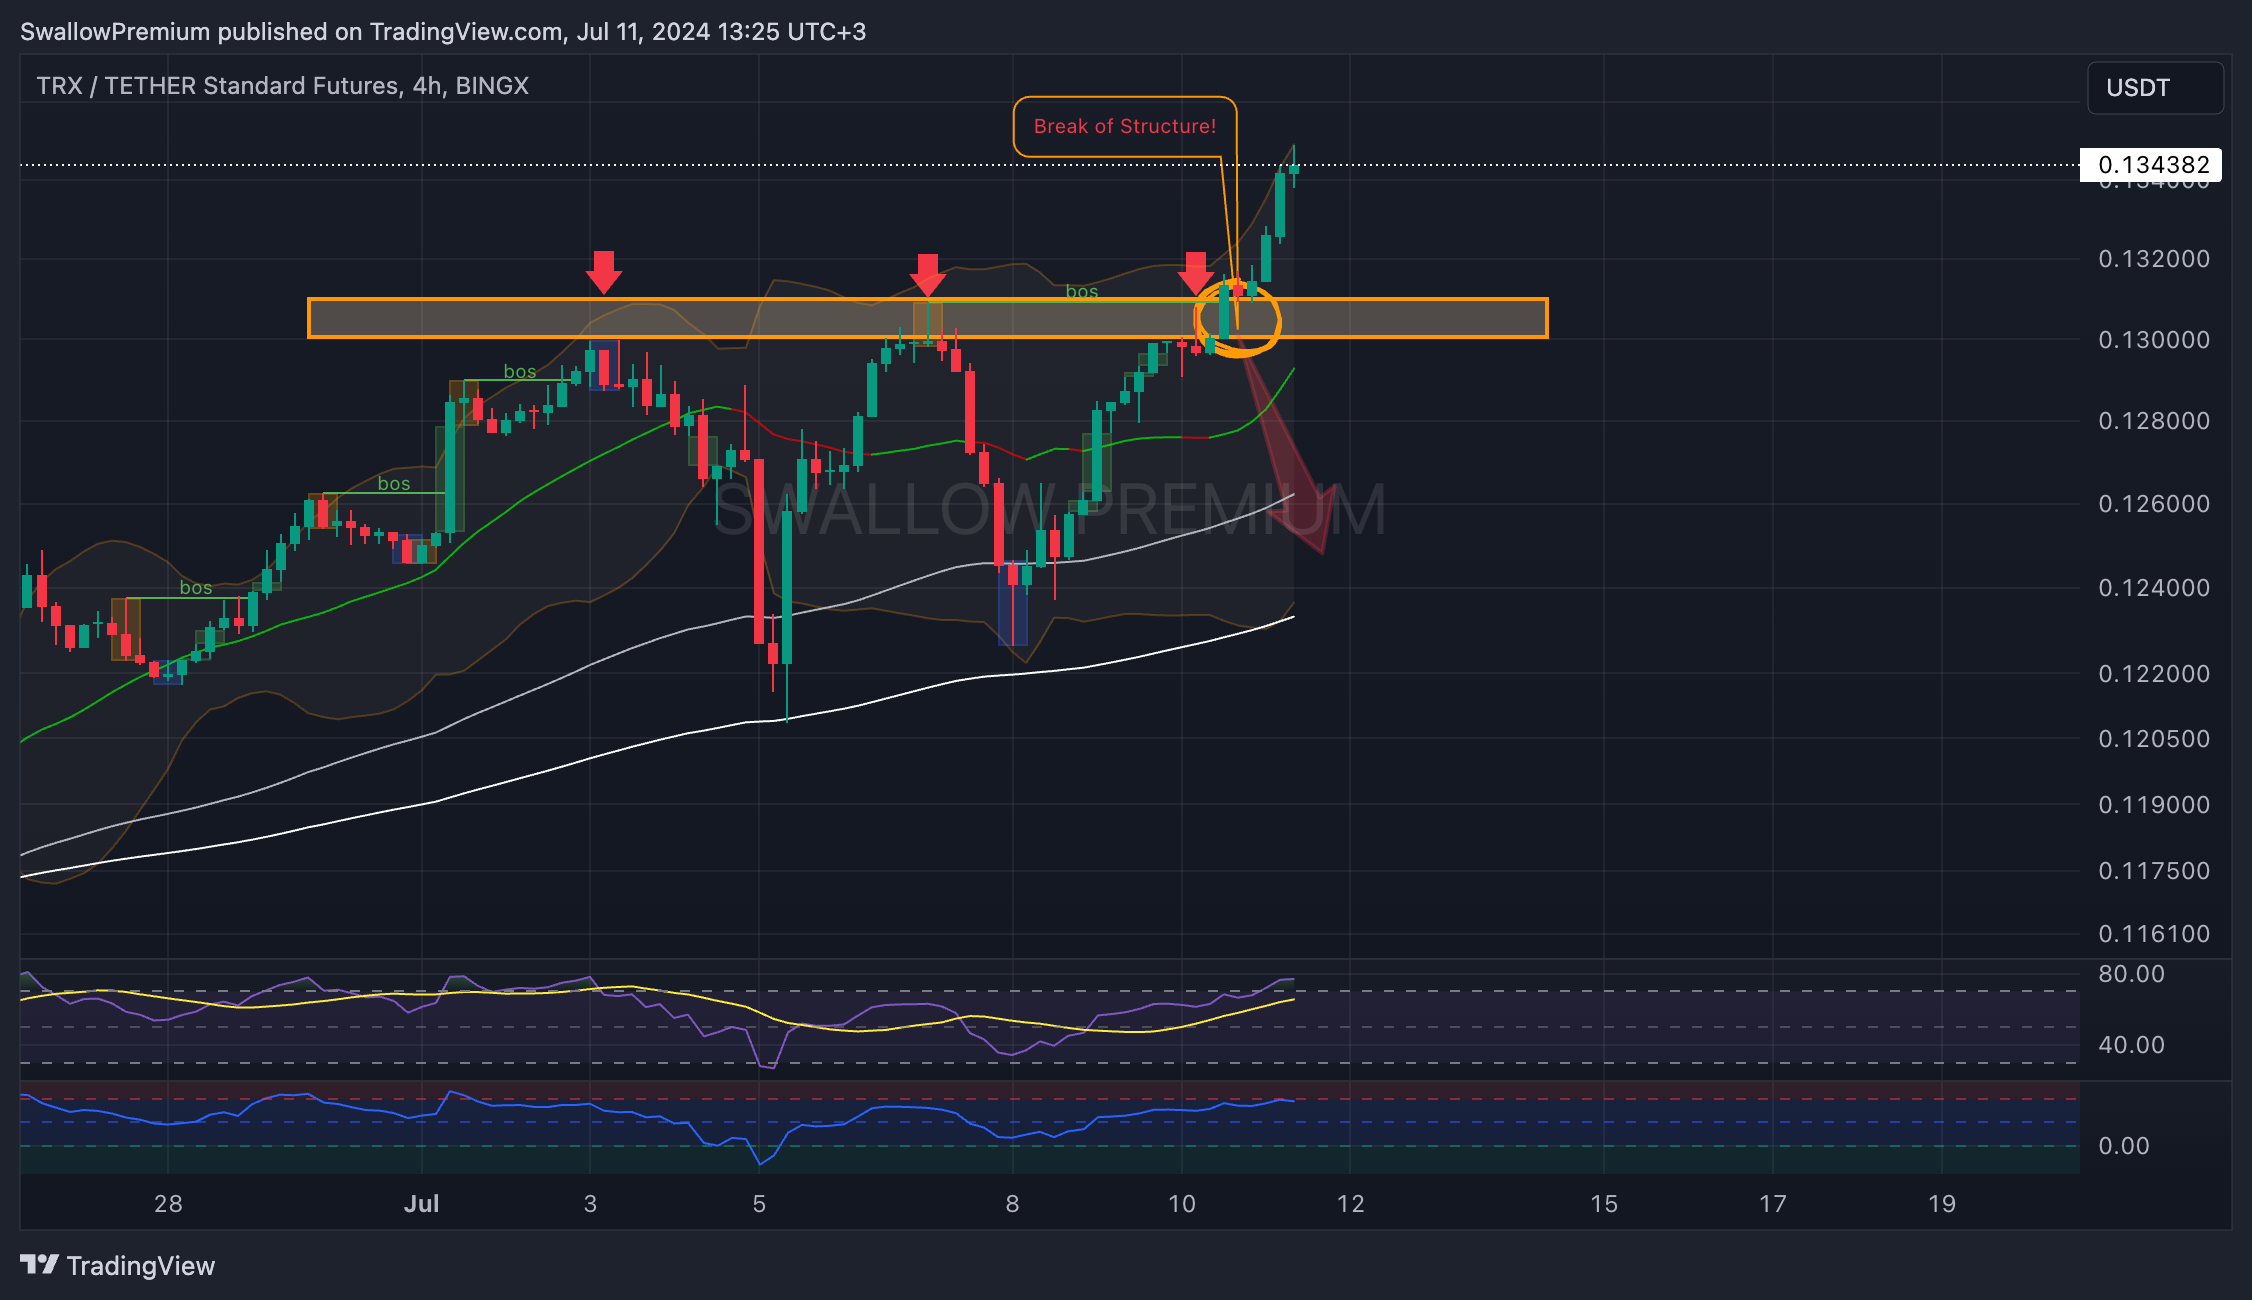Click the 0.117500 price axis label
The height and width of the screenshot is (1300, 2252).
pos(2154,871)
